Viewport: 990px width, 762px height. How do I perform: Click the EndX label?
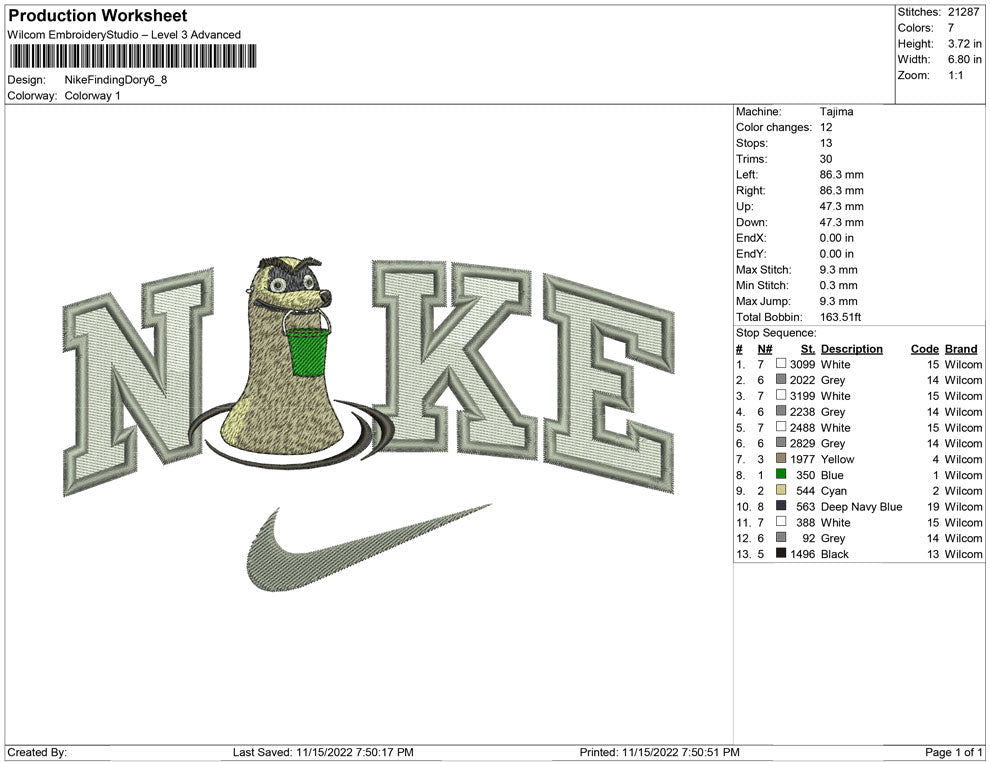point(751,238)
